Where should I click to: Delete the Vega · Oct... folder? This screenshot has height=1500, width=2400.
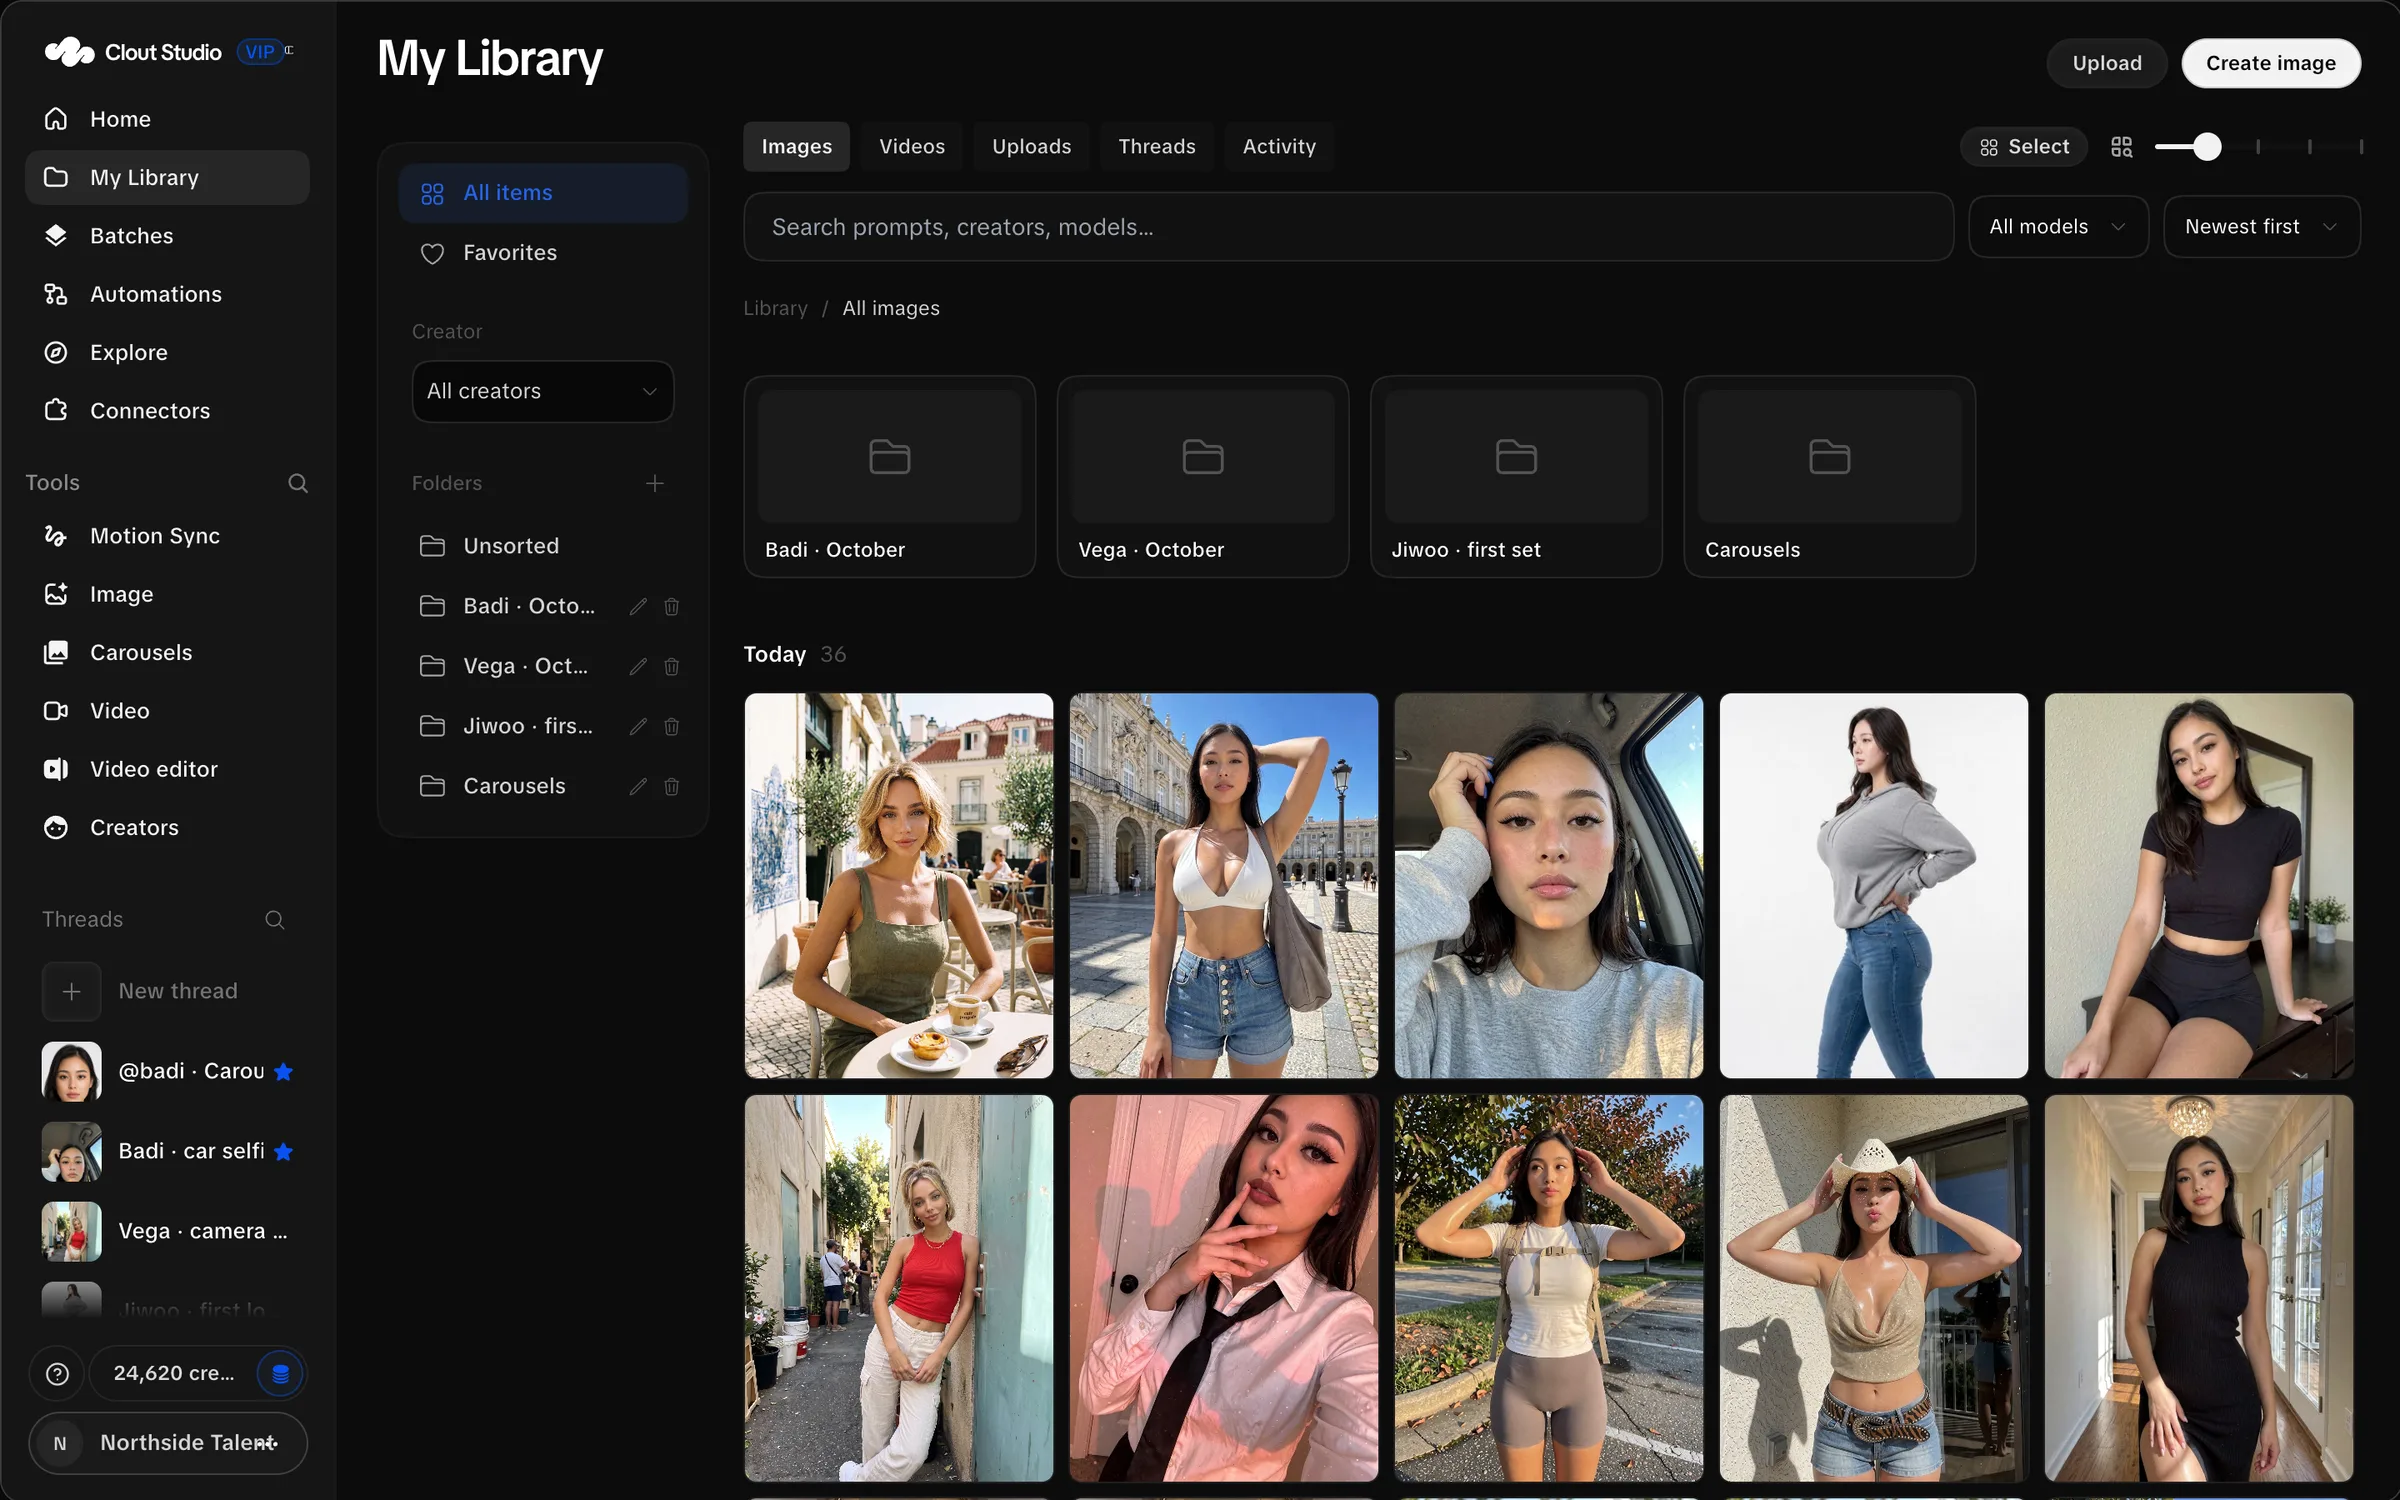click(672, 667)
